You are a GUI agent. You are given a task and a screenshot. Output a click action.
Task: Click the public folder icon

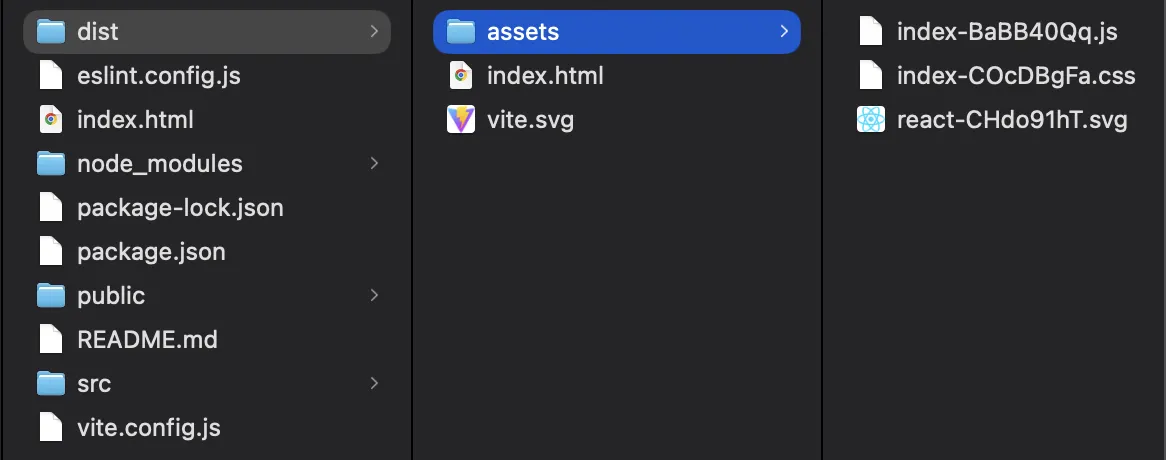[x=51, y=296]
